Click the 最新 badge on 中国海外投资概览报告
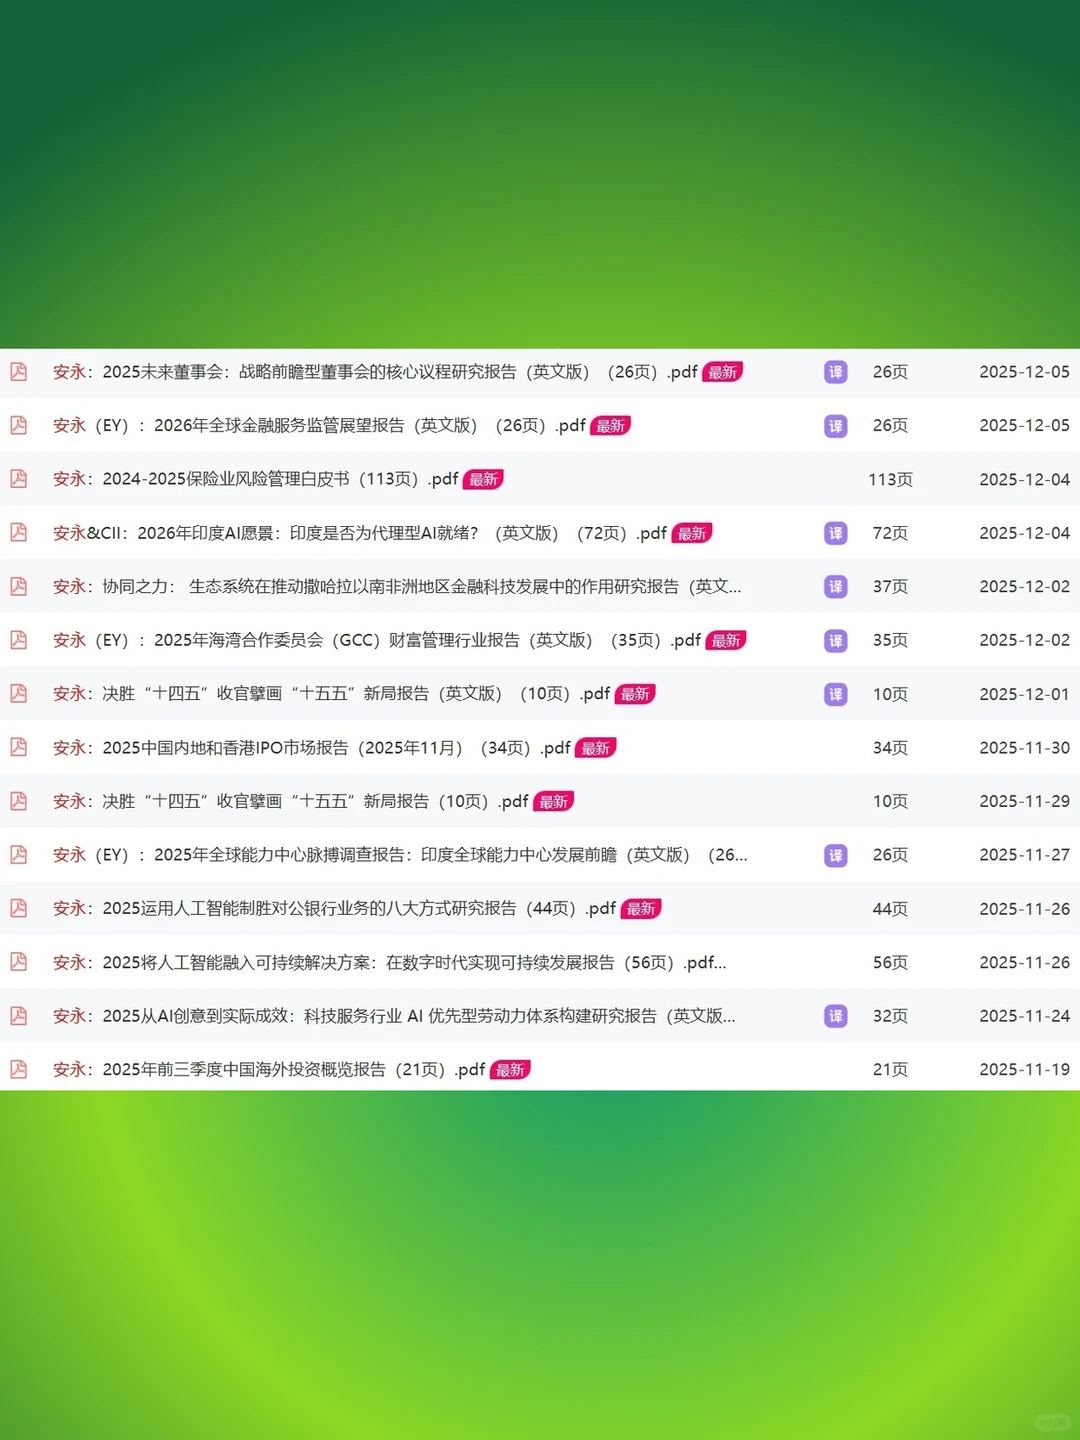Image resolution: width=1080 pixels, height=1440 pixels. (510, 1069)
